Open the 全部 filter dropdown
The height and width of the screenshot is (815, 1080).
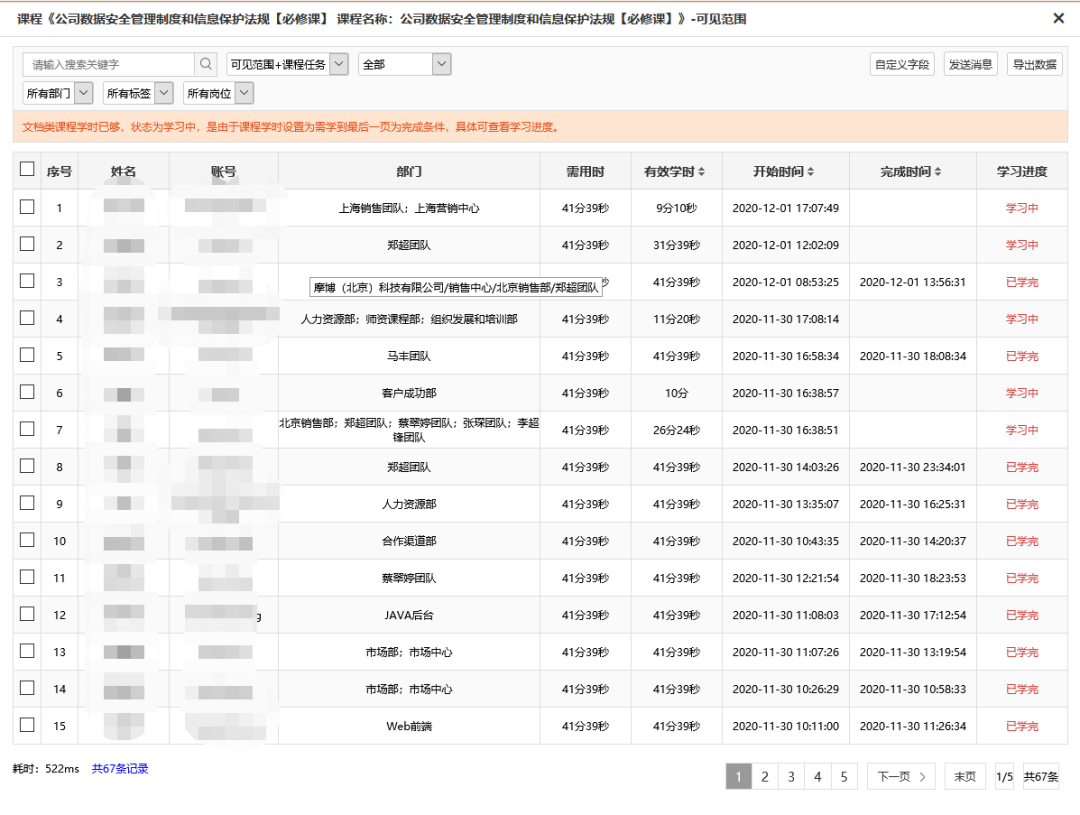coord(403,63)
